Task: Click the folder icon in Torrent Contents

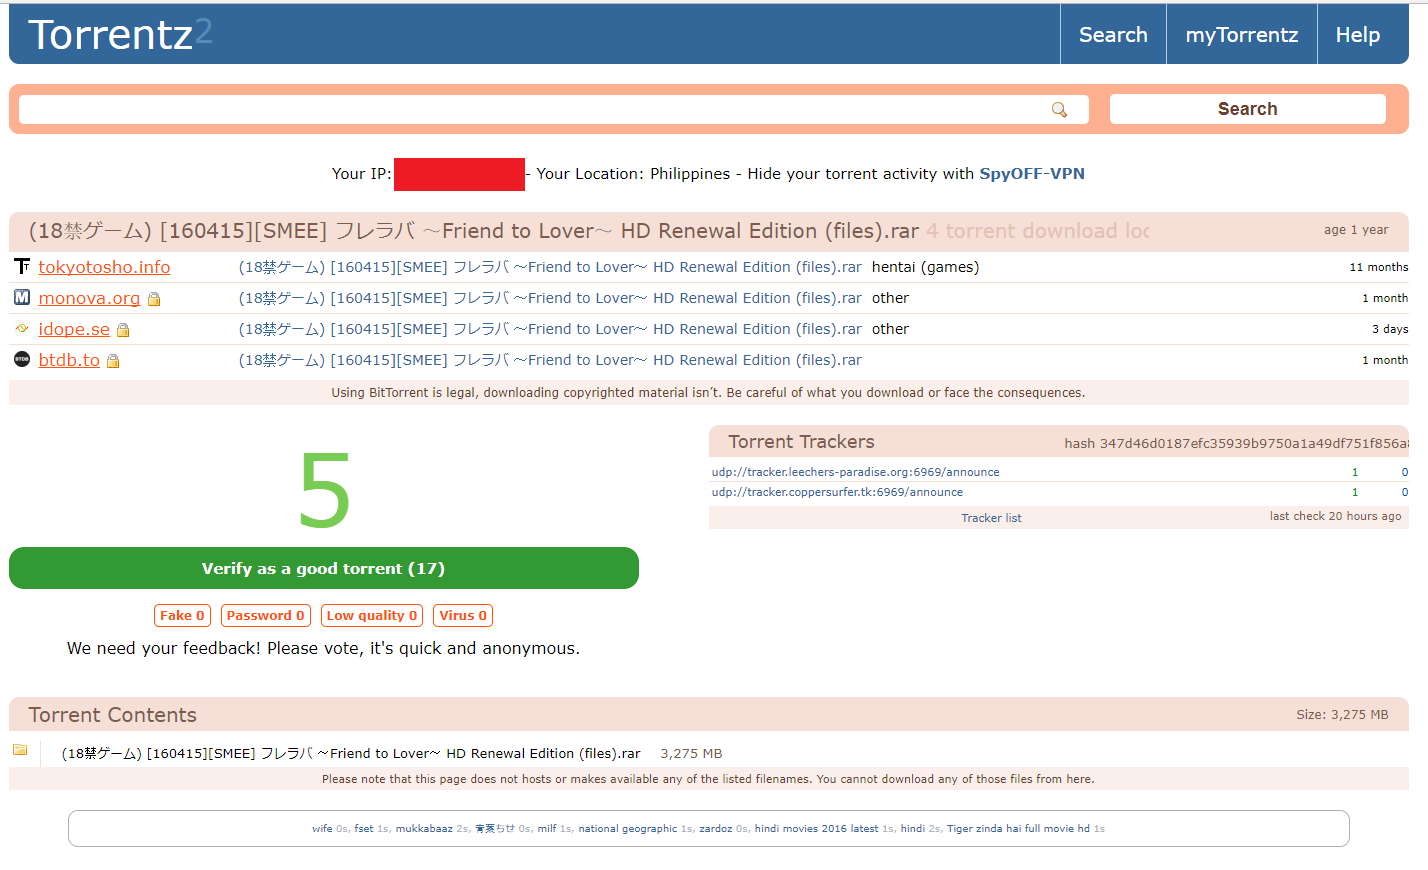Action: [20, 750]
